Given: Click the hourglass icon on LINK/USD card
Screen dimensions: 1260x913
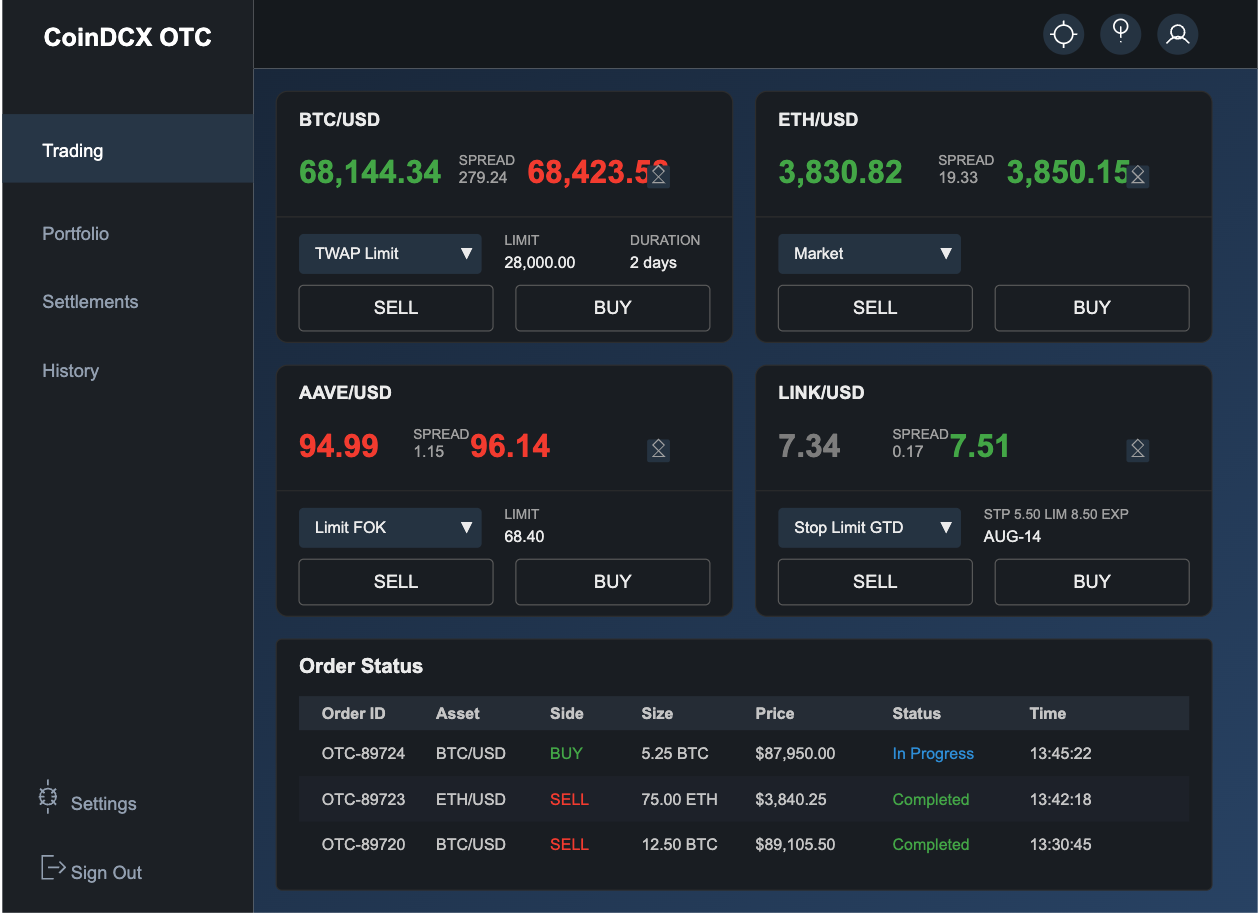Looking at the screenshot, I should tap(1137, 449).
